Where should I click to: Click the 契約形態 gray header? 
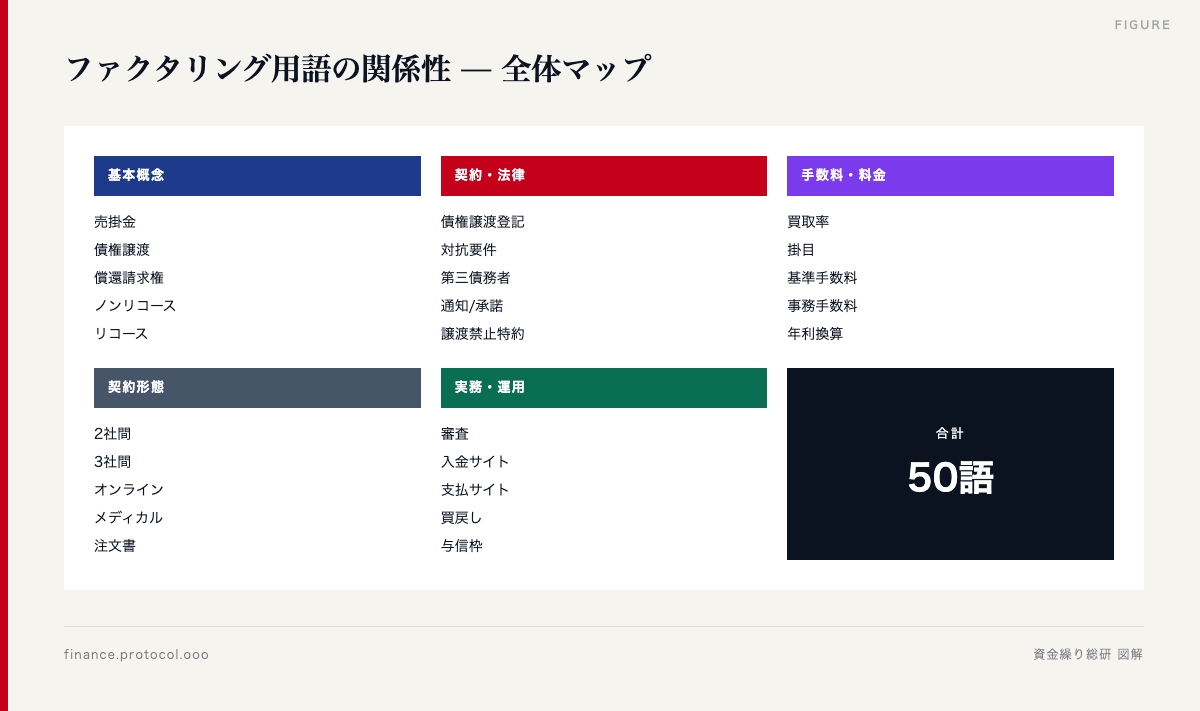point(257,388)
